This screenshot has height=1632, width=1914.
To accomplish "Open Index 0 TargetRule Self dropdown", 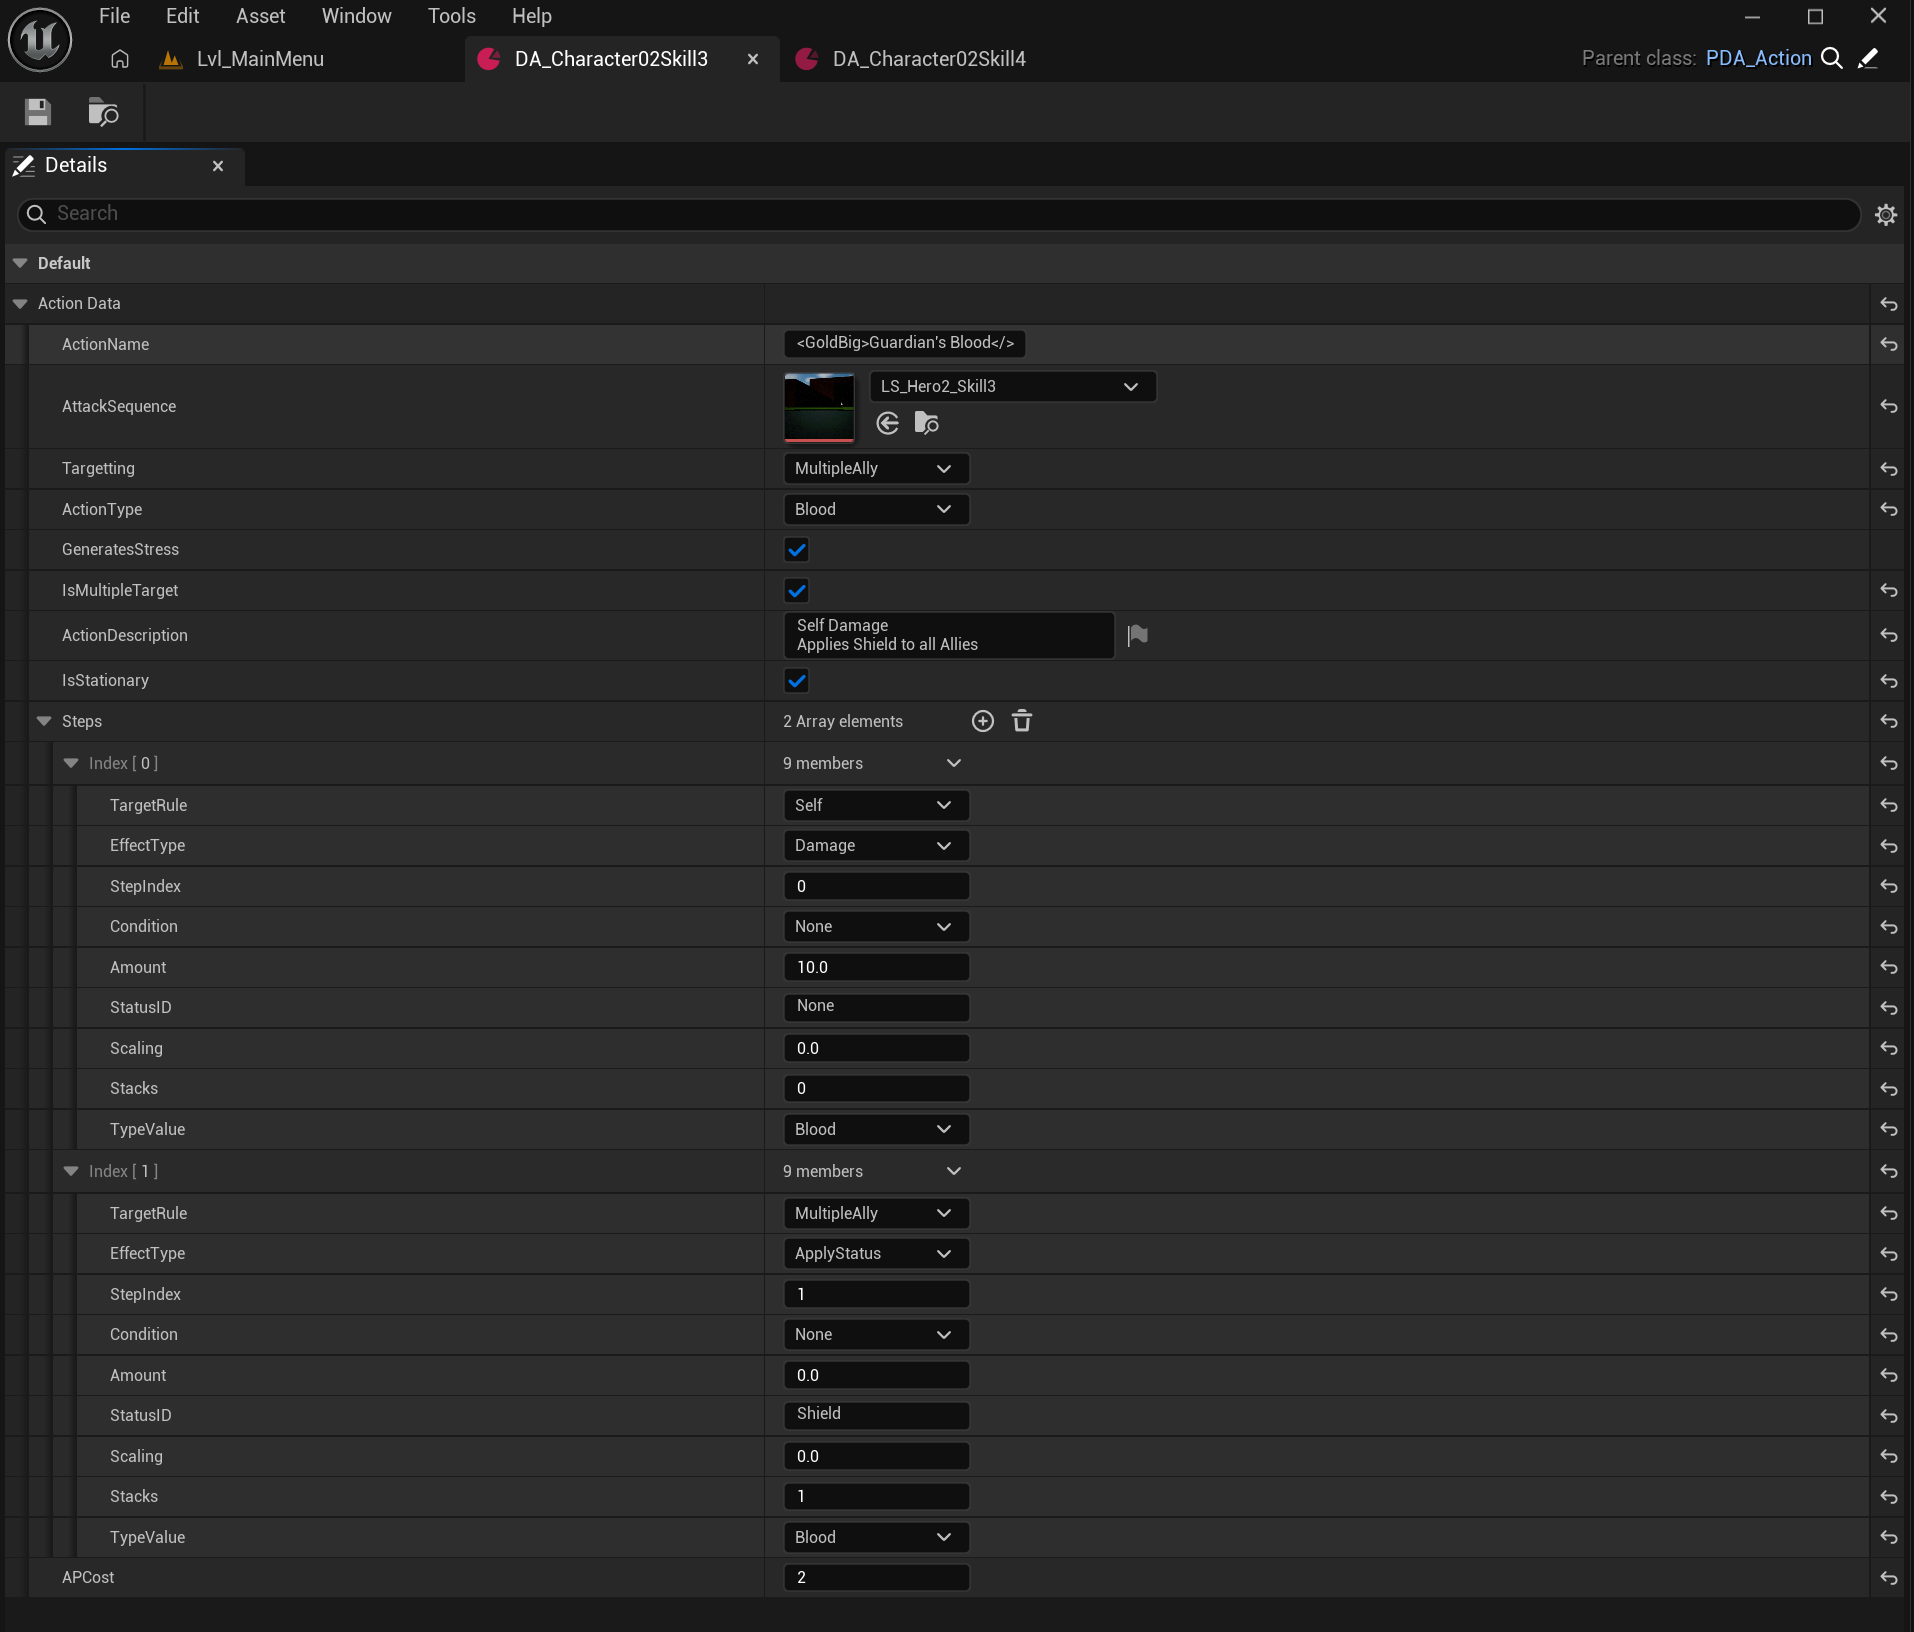I will point(876,805).
